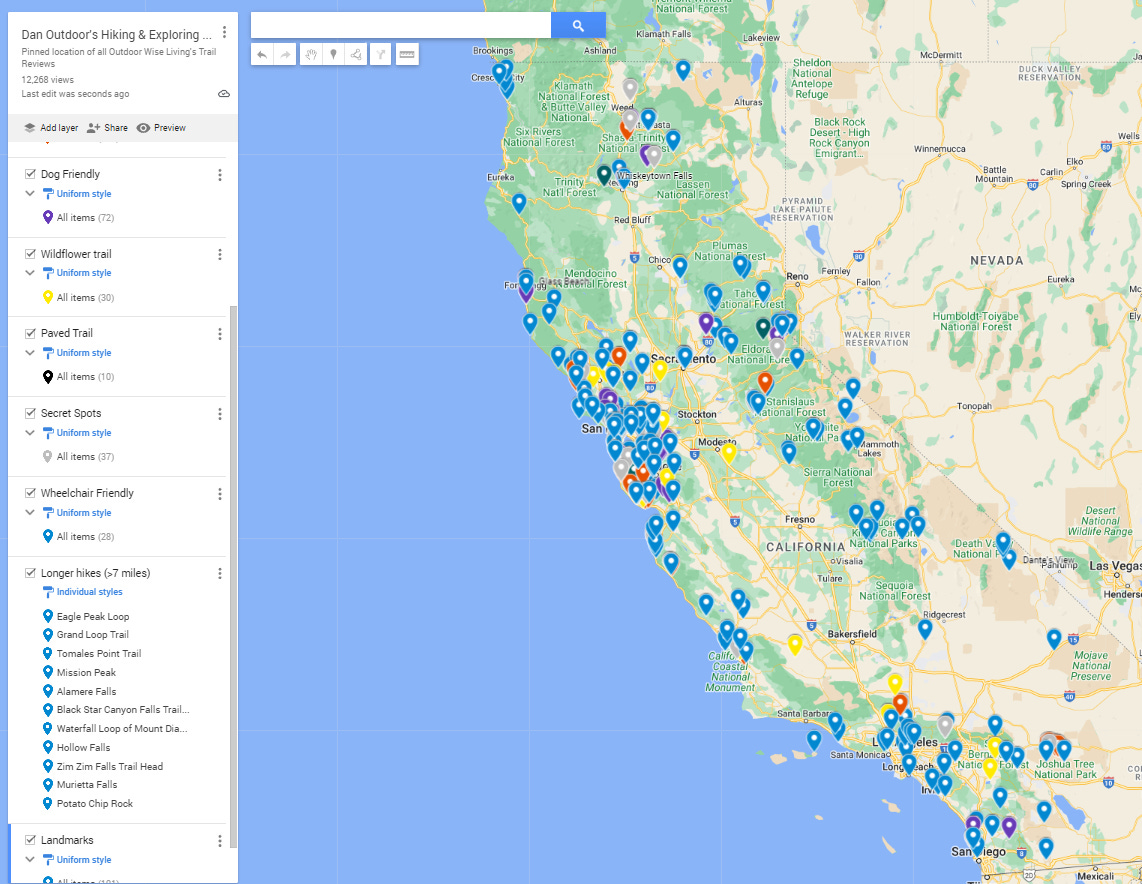Image resolution: width=1142 pixels, height=884 pixels.
Task: Collapse Paved Trail layer items
Action: [x=30, y=353]
